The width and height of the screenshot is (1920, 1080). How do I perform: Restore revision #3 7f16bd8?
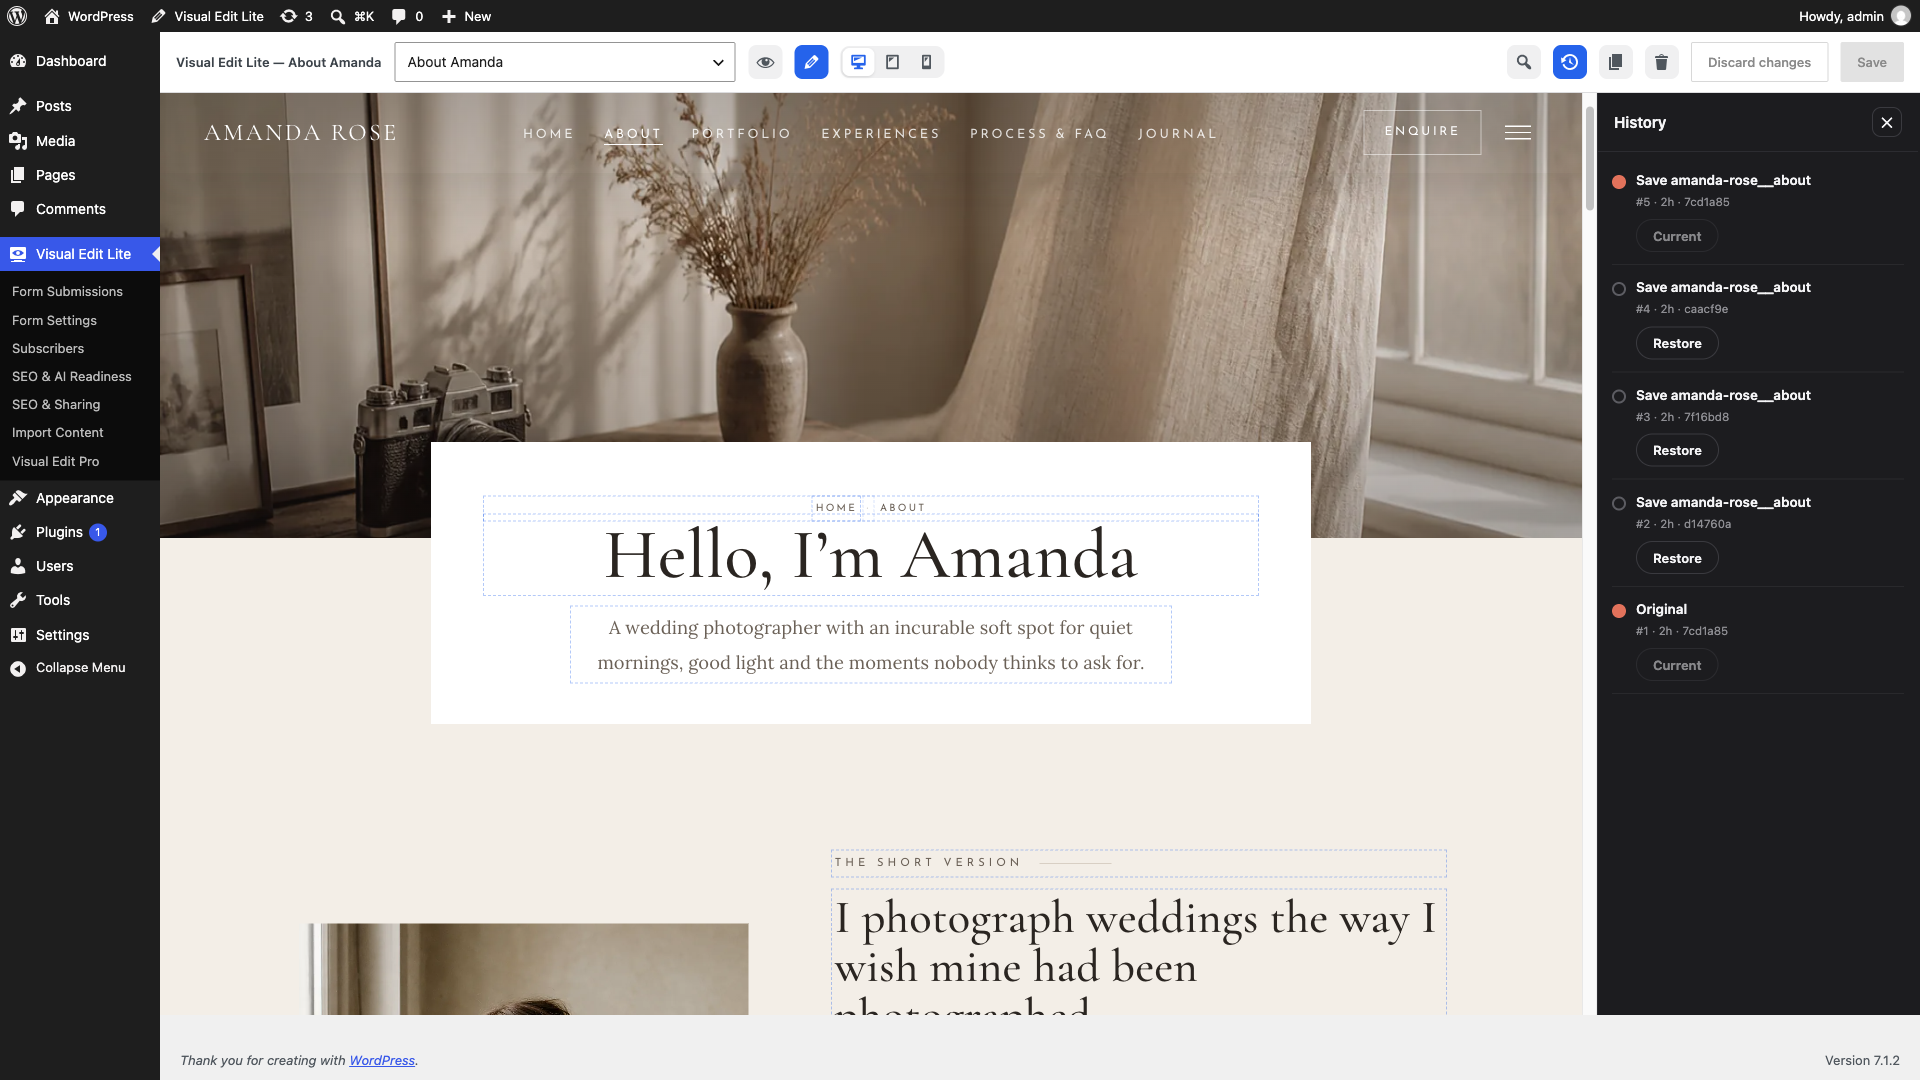coord(1677,451)
